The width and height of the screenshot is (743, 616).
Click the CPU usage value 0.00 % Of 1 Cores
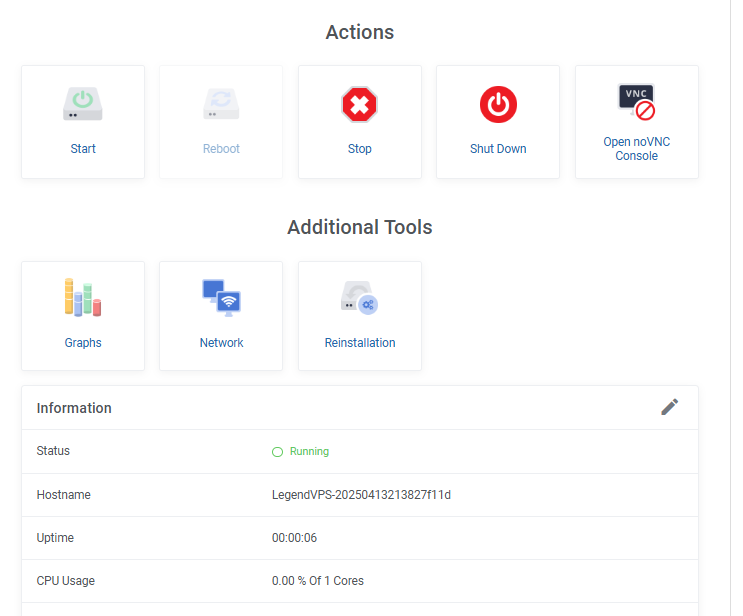317,581
